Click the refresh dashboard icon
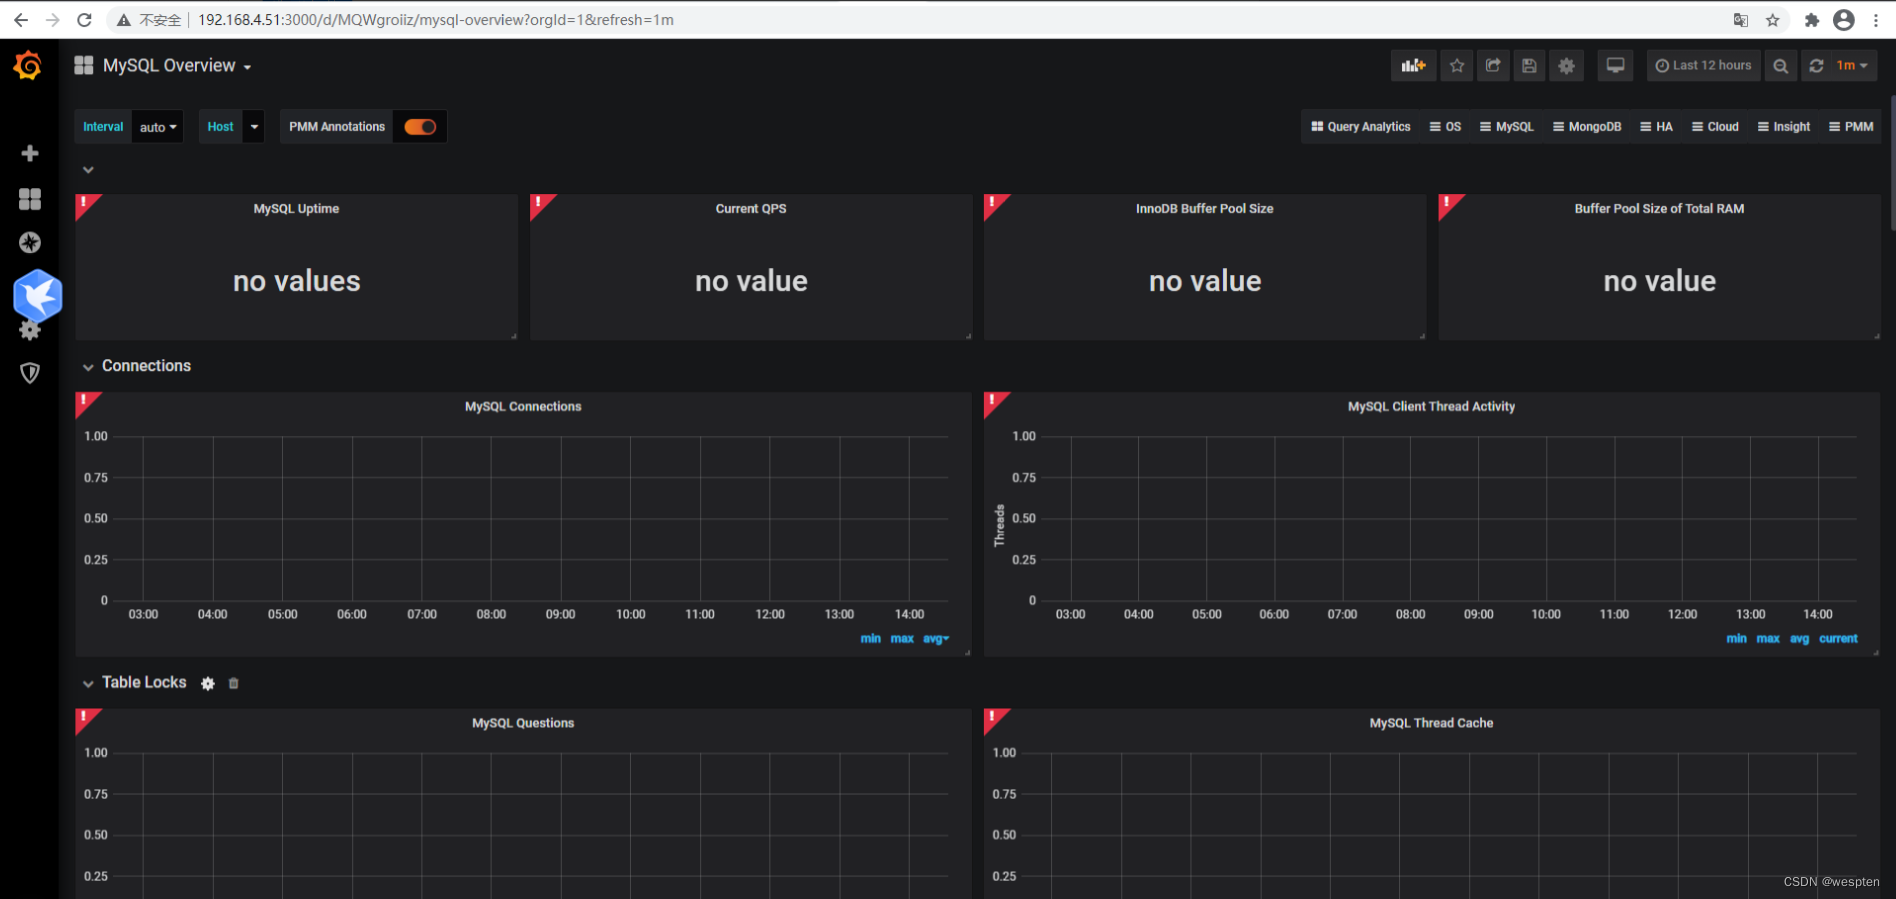 [1816, 66]
